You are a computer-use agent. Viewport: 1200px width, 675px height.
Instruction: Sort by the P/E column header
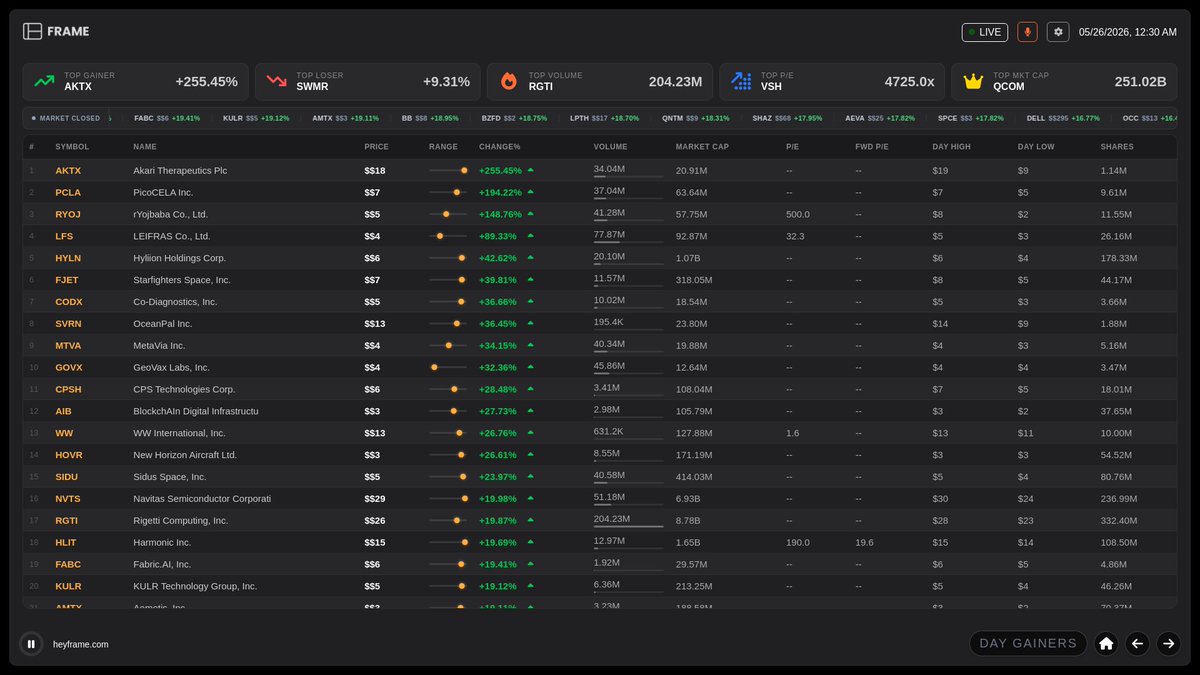793,147
